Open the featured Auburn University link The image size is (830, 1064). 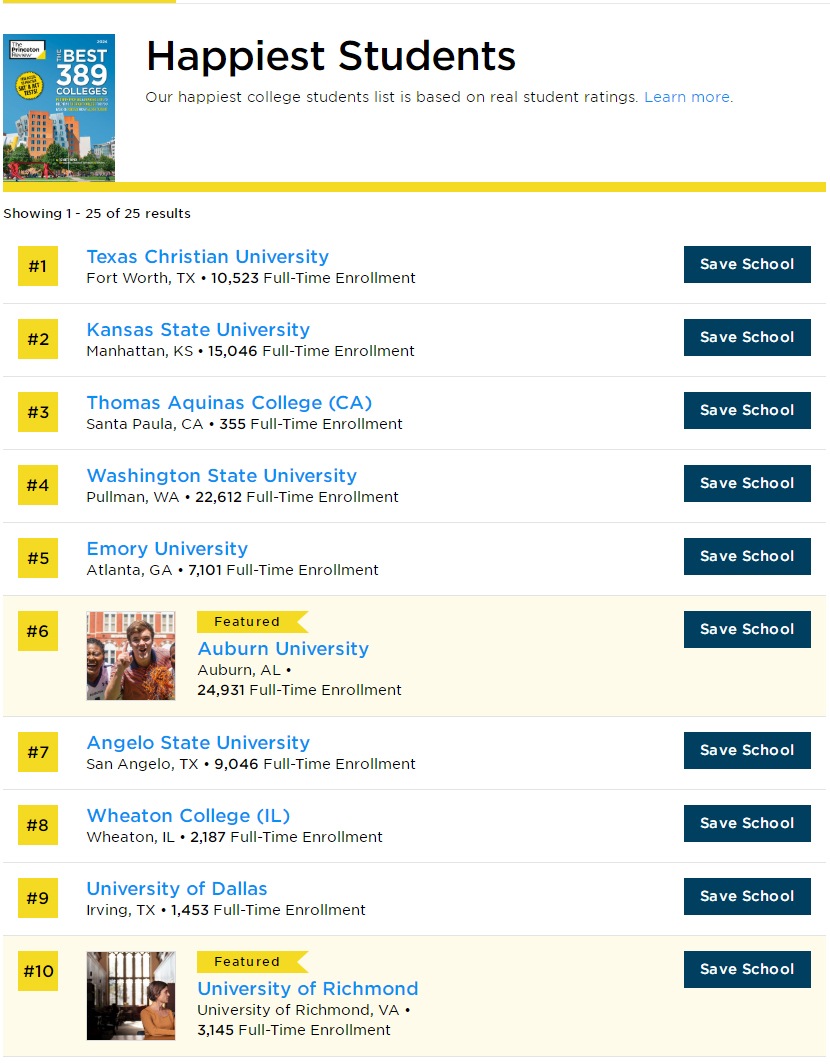point(283,649)
